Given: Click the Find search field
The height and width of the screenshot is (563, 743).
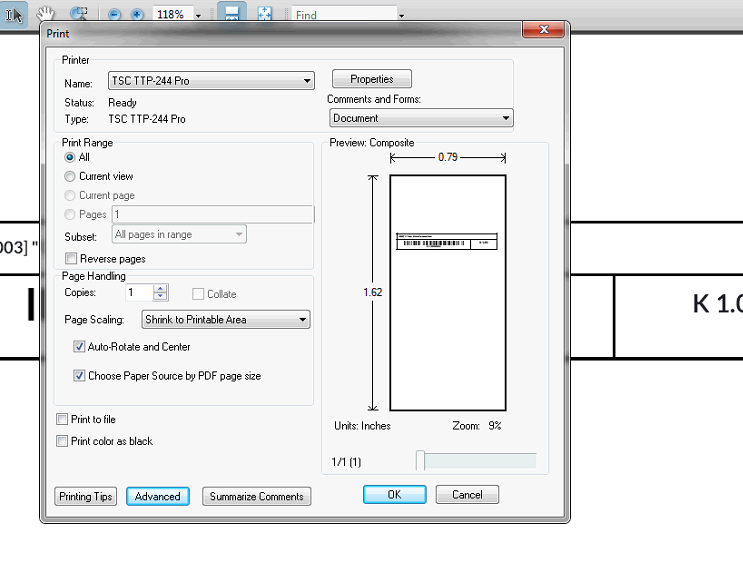Looking at the screenshot, I should coord(344,15).
